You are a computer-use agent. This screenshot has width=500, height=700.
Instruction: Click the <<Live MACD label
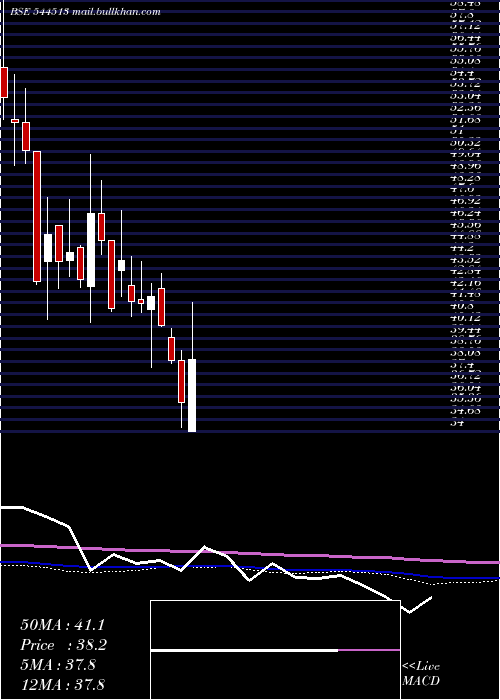tap(421, 674)
